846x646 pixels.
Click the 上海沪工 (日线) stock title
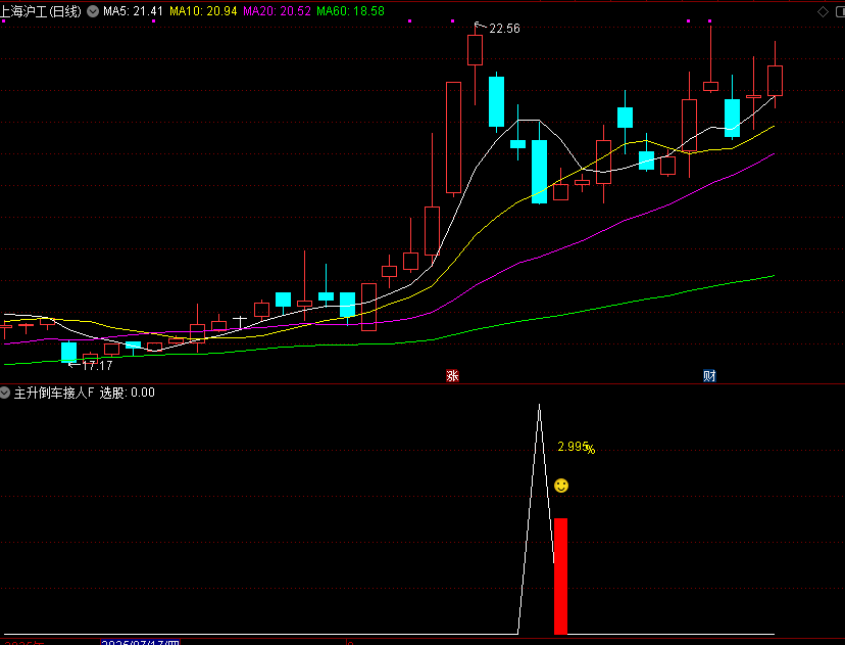(x=42, y=11)
